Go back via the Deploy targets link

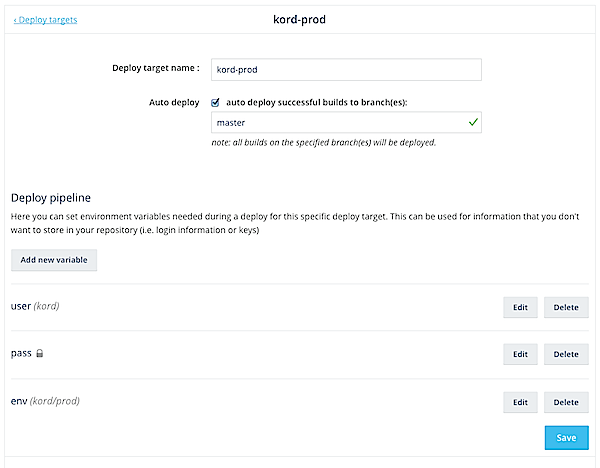[45, 20]
